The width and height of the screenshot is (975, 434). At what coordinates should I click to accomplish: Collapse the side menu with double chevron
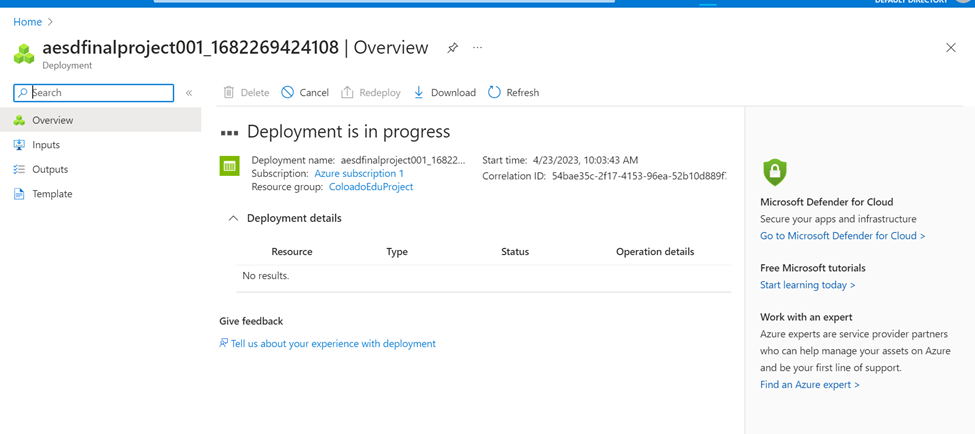click(189, 93)
